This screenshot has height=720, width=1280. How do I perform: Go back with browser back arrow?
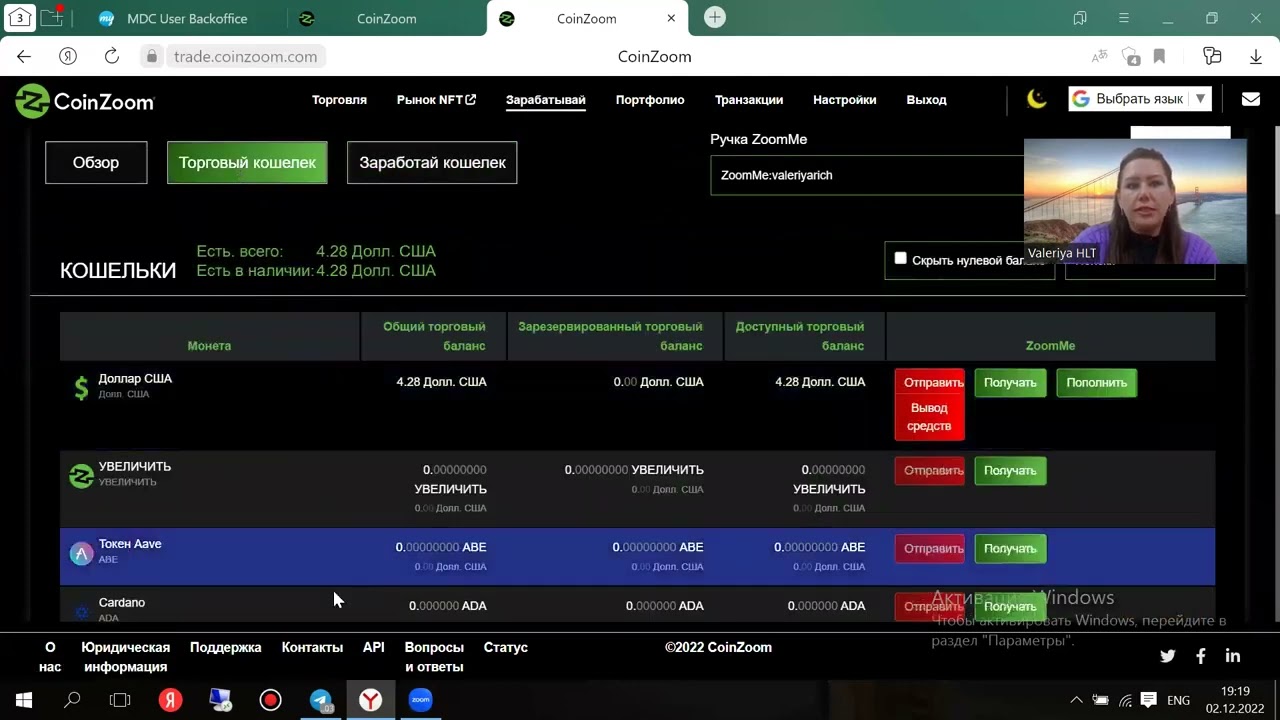pos(24,57)
